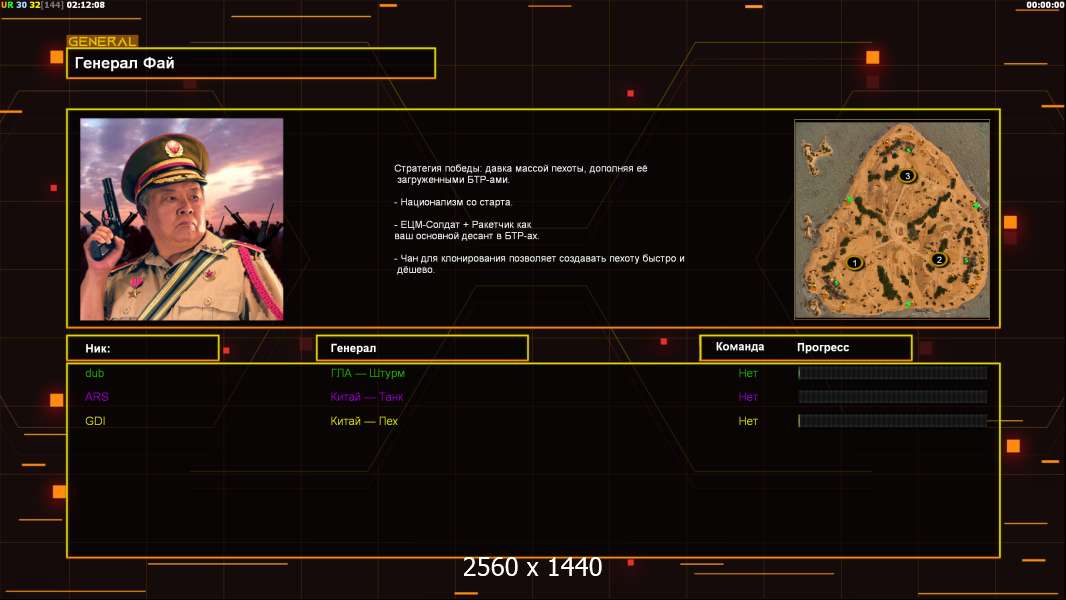Click 'ГЛА — Штурм' general entry
This screenshot has width=1066, height=600.
click(367, 373)
